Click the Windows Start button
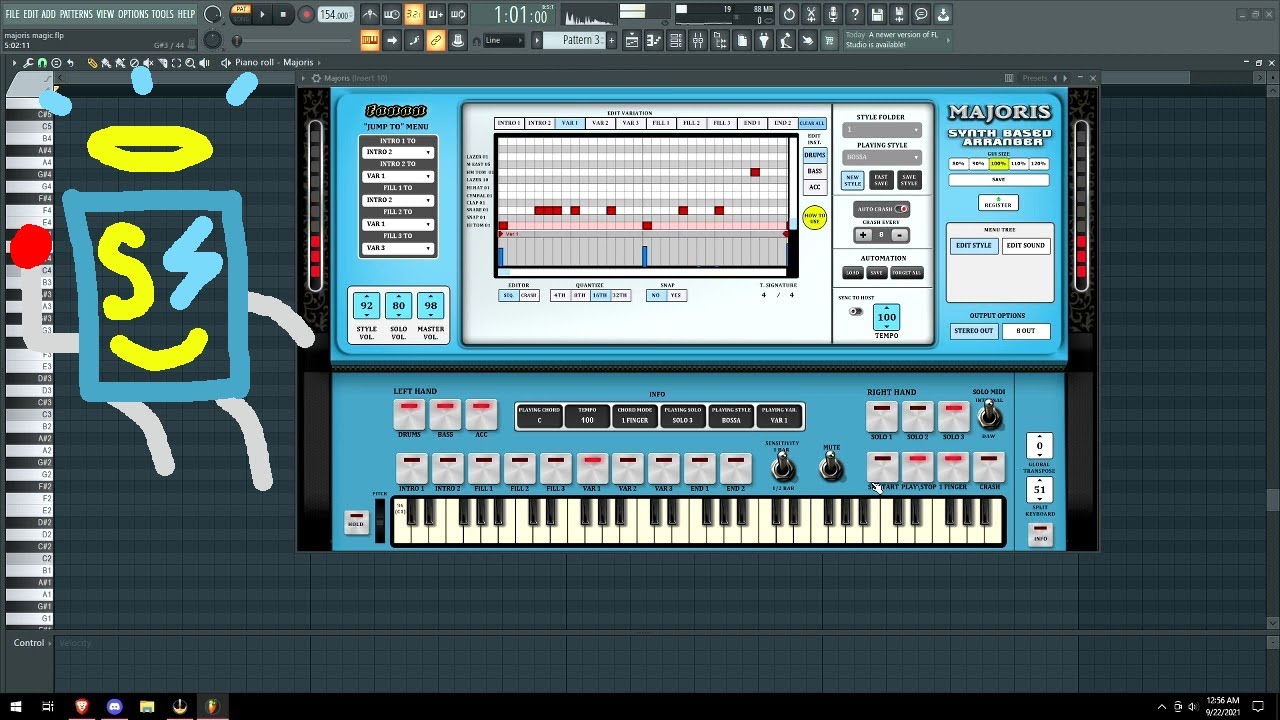The image size is (1280, 720). click(15, 706)
